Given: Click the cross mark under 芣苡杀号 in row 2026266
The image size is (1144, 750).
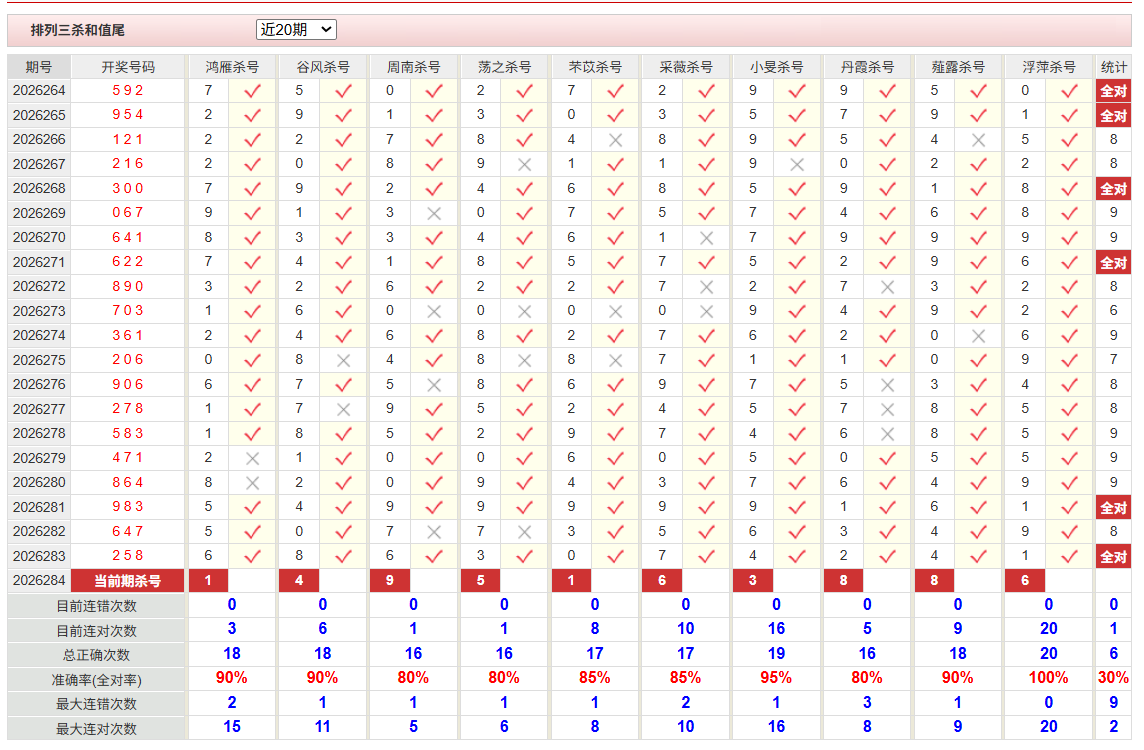Looking at the screenshot, I should click(x=615, y=140).
